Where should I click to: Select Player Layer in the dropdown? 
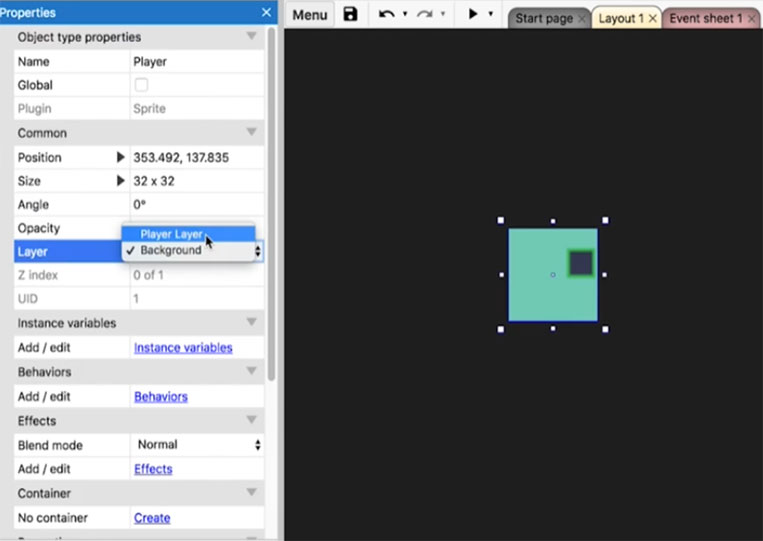tap(188, 234)
